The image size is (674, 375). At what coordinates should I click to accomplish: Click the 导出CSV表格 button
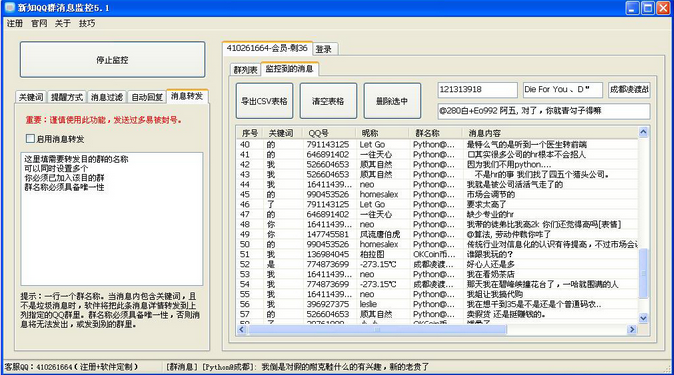coord(264,101)
